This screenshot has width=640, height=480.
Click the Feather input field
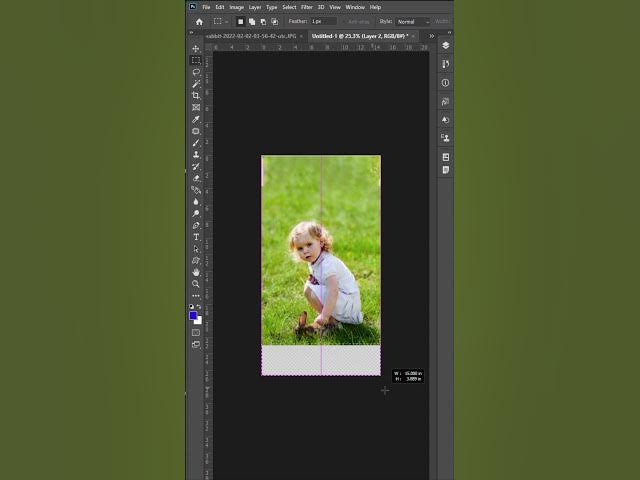[x=323, y=21]
